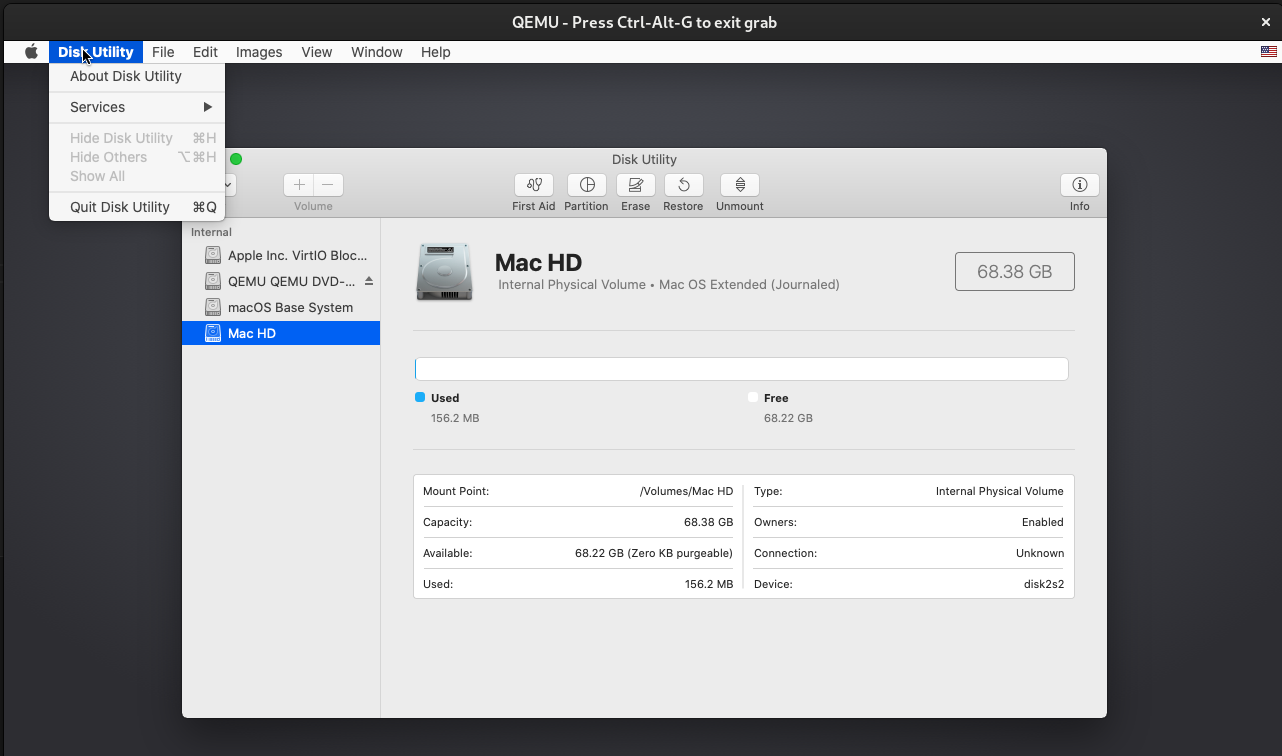Close the QEMU window
Image resolution: width=1282 pixels, height=756 pixels.
click(1266, 22)
